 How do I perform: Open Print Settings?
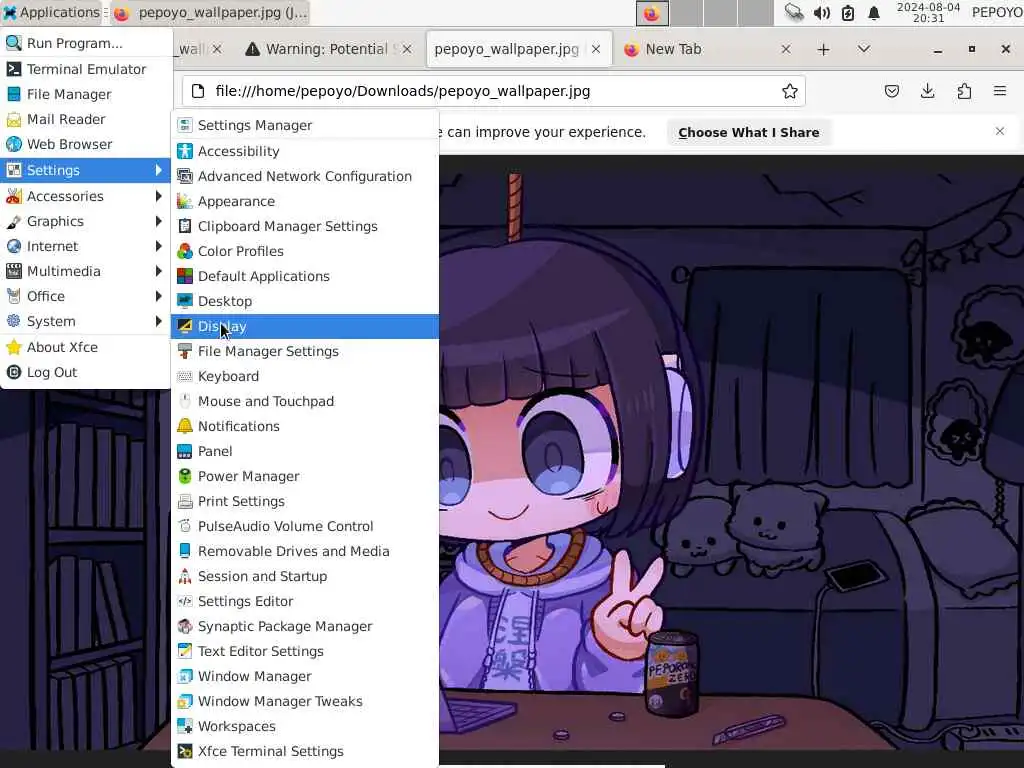[304, 502]
